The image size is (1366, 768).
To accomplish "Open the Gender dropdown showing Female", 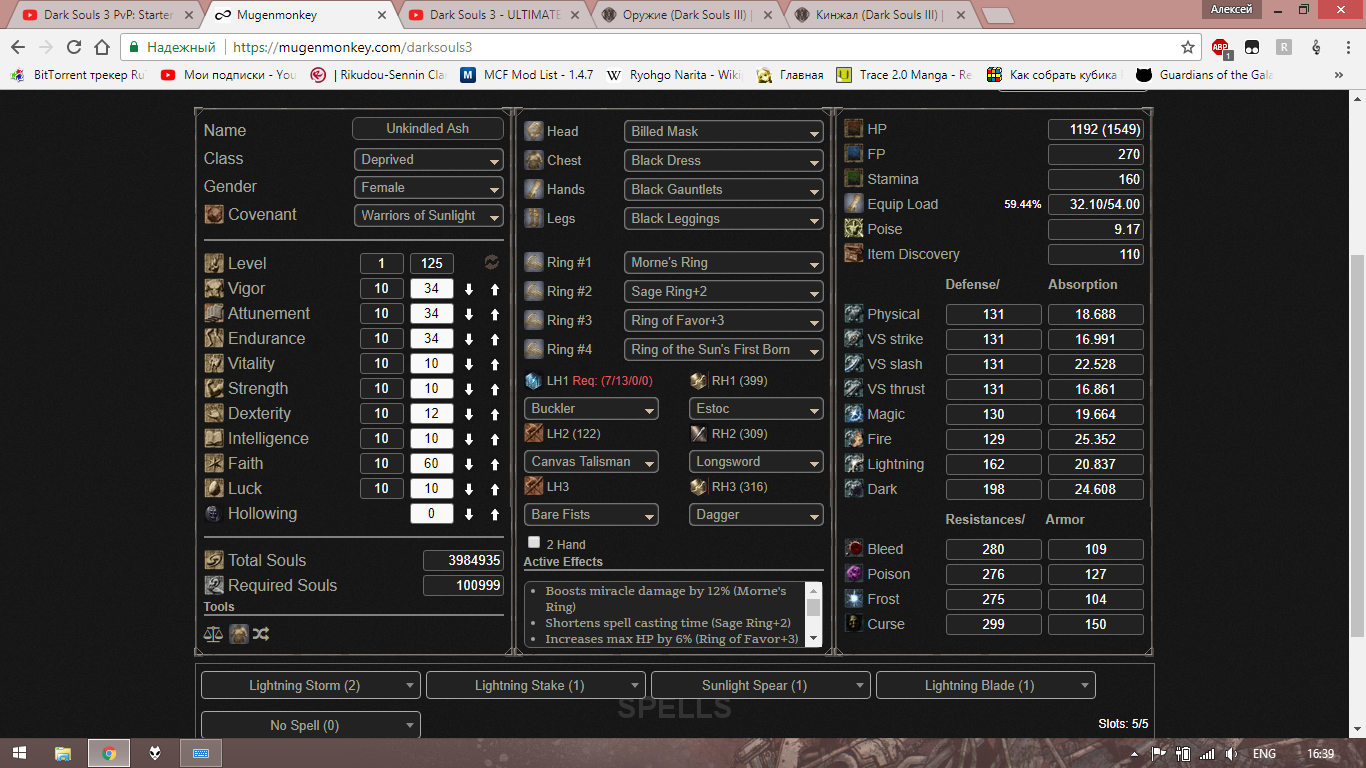I will pos(429,187).
